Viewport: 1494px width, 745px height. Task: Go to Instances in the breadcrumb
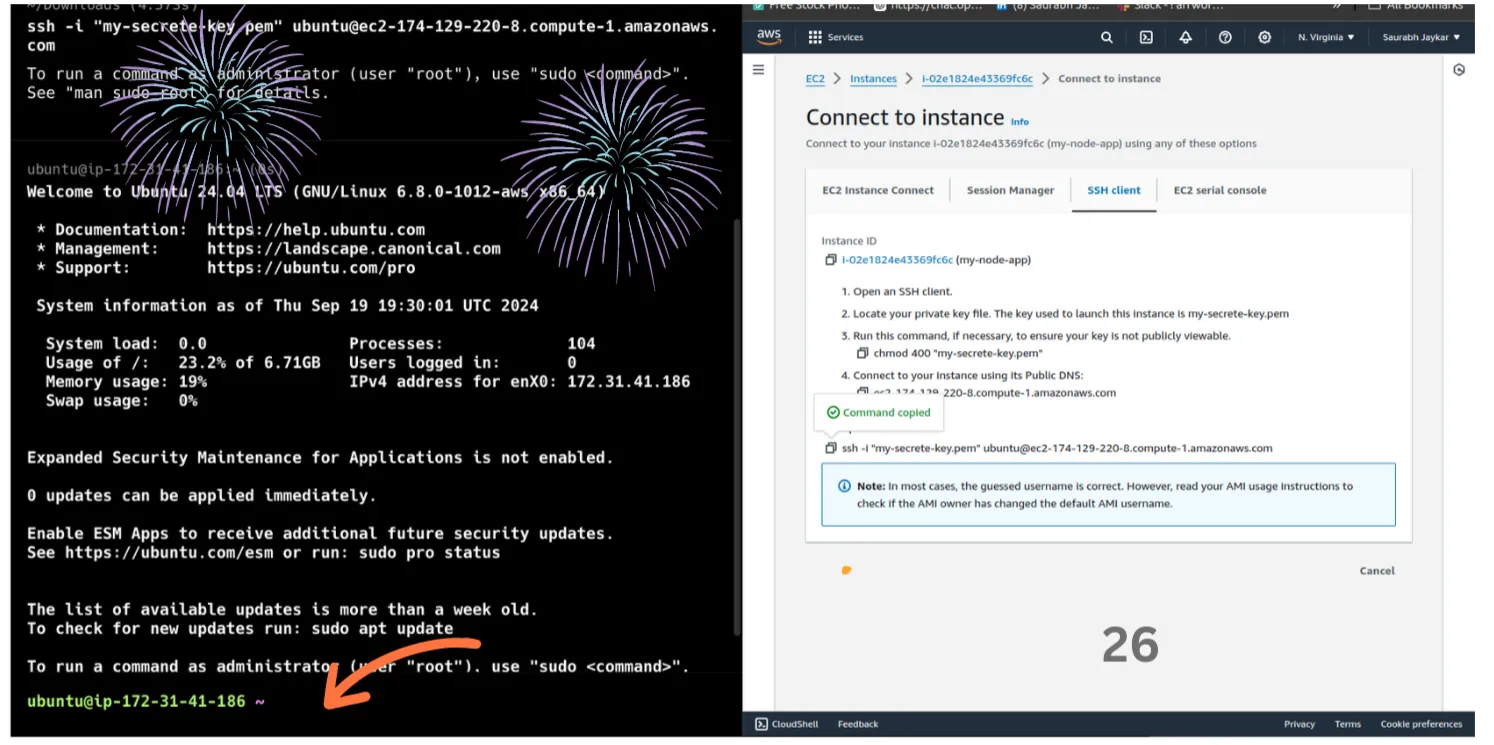(873, 78)
